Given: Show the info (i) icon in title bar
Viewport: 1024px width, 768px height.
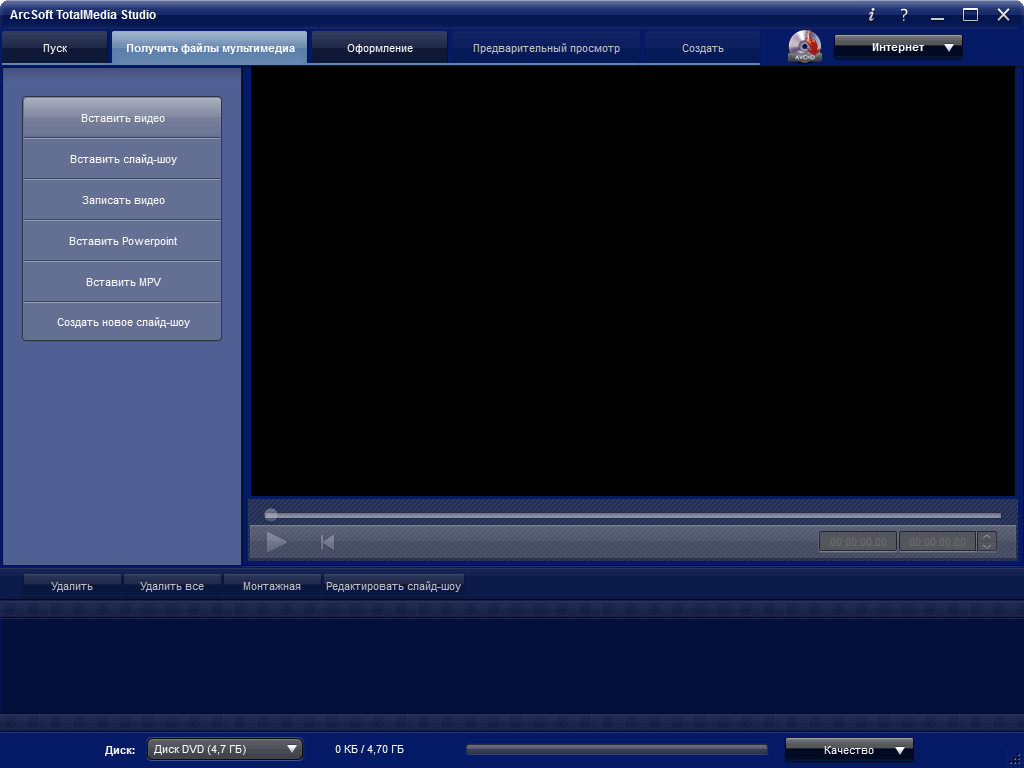Looking at the screenshot, I should point(871,15).
